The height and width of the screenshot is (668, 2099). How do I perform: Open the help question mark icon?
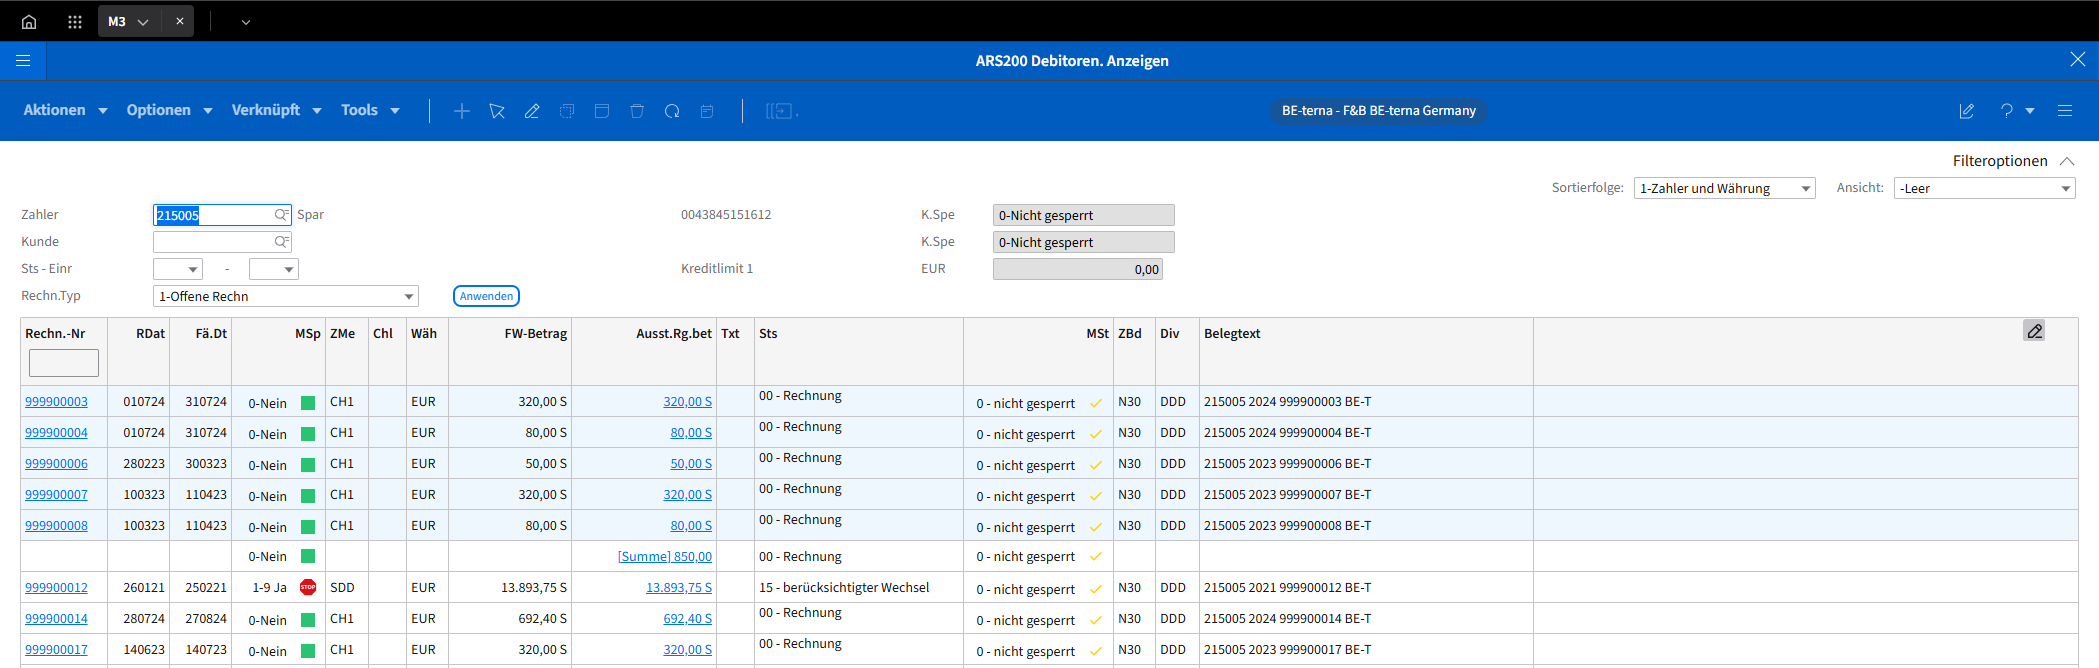tap(2006, 111)
